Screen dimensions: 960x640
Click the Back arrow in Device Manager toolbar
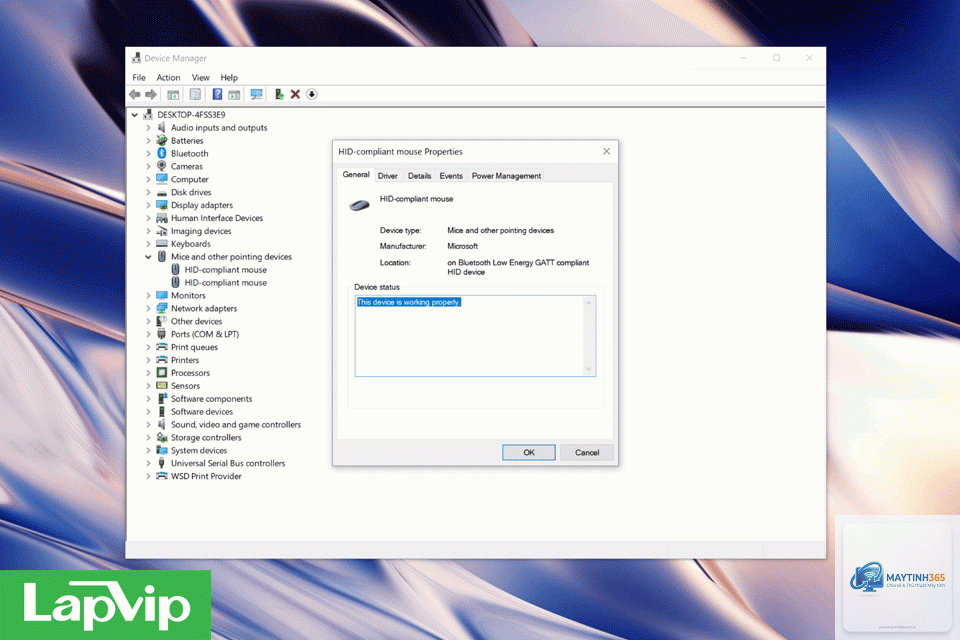coord(135,94)
